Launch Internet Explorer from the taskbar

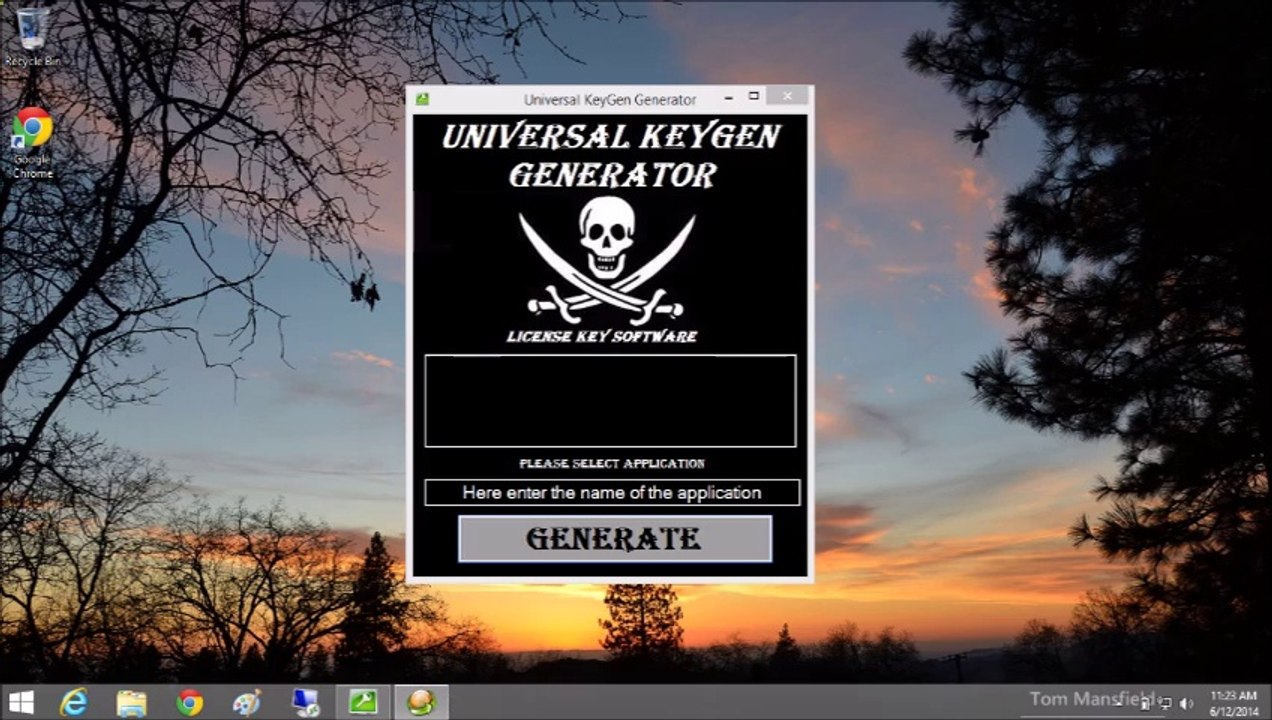tap(73, 702)
